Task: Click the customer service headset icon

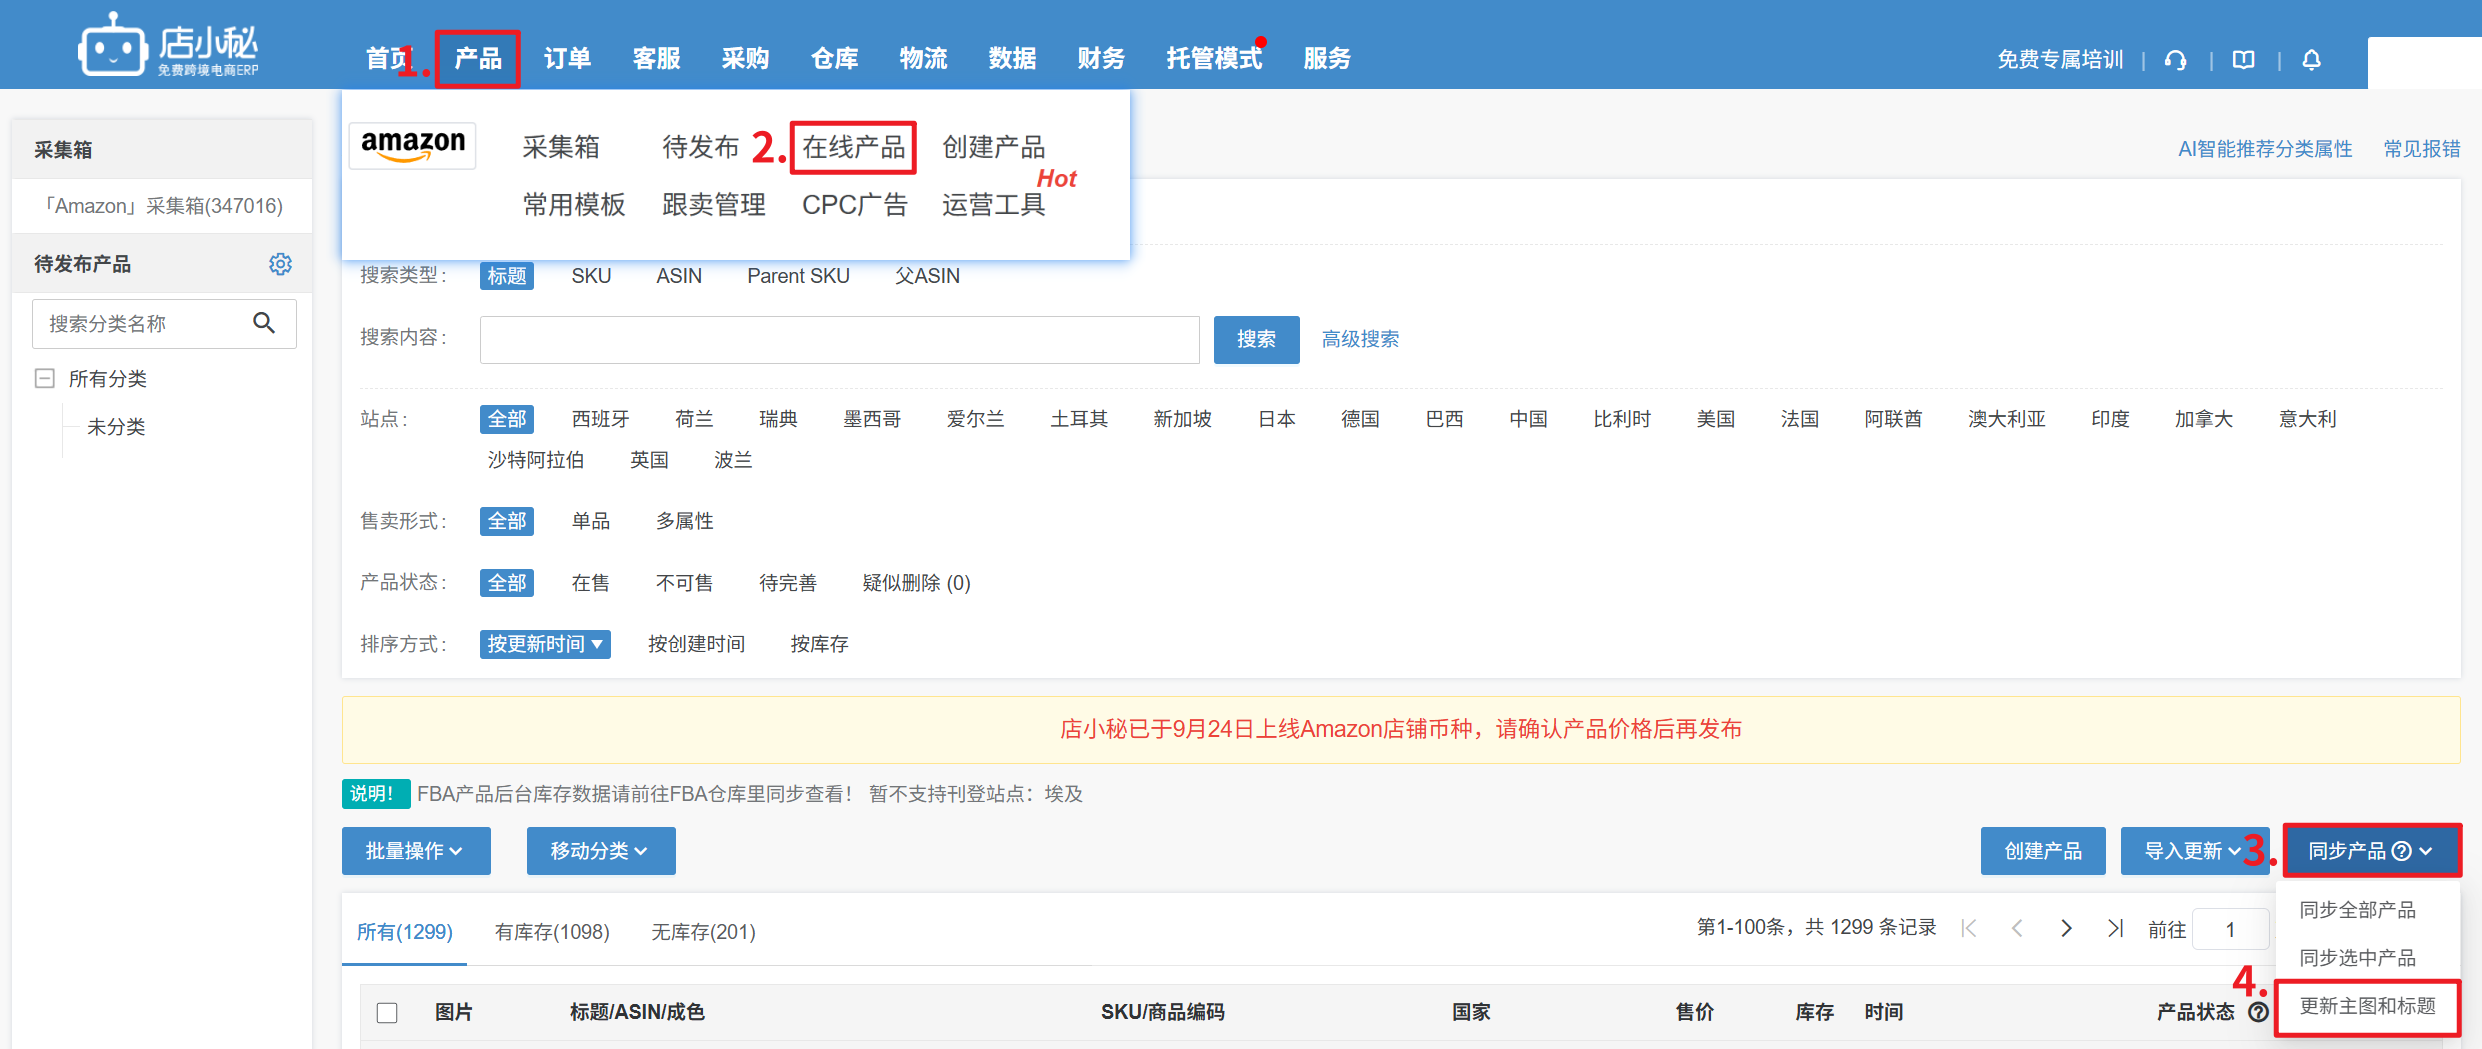Action: coord(2175,60)
